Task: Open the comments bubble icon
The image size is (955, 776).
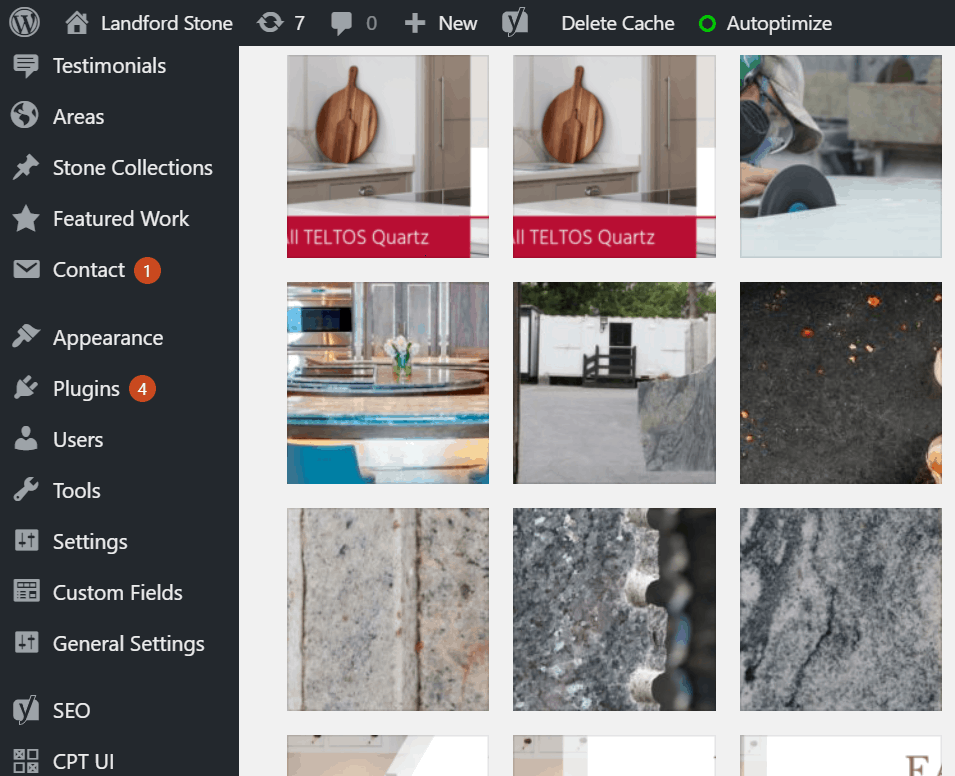Action: pyautogui.click(x=341, y=24)
